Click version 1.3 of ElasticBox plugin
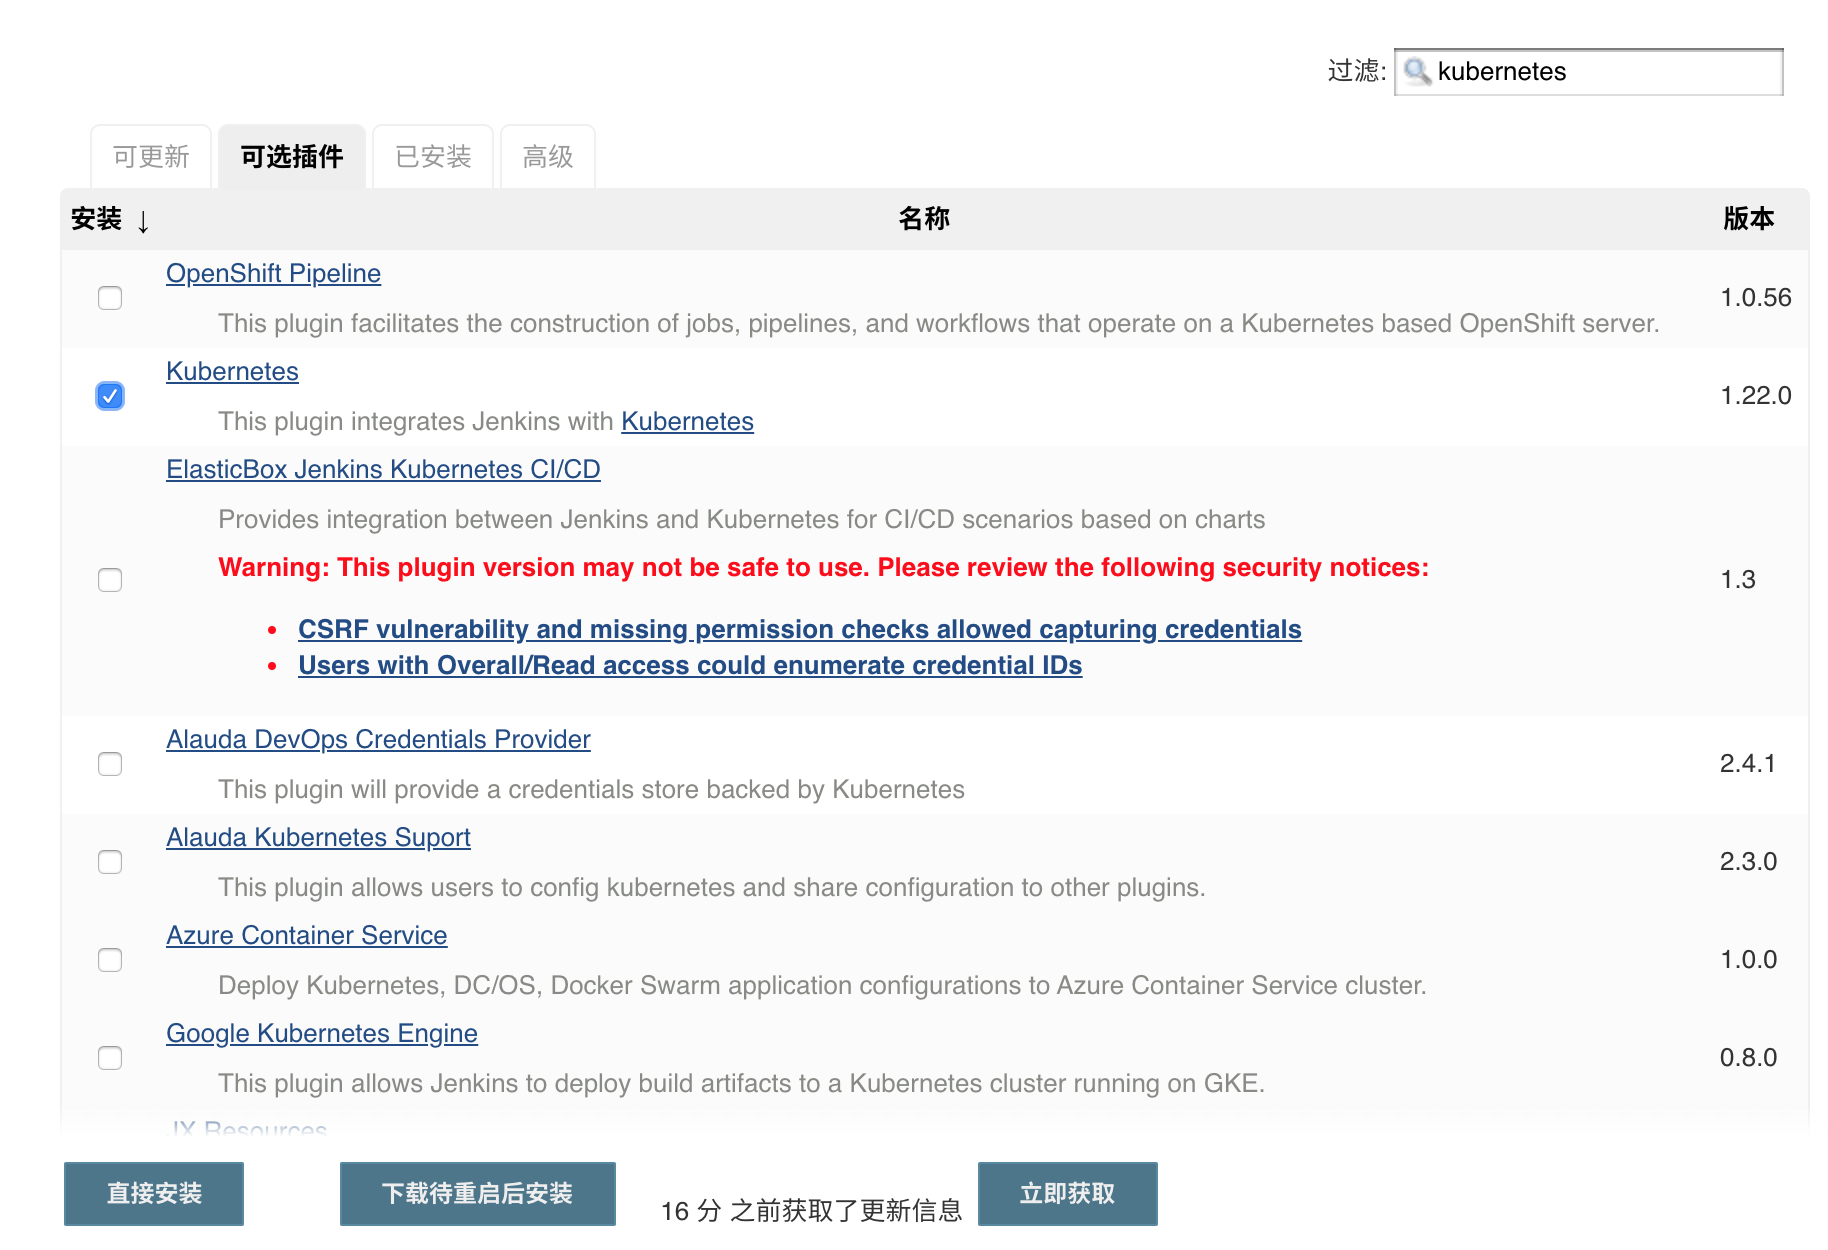1828x1250 pixels. pos(1738,580)
